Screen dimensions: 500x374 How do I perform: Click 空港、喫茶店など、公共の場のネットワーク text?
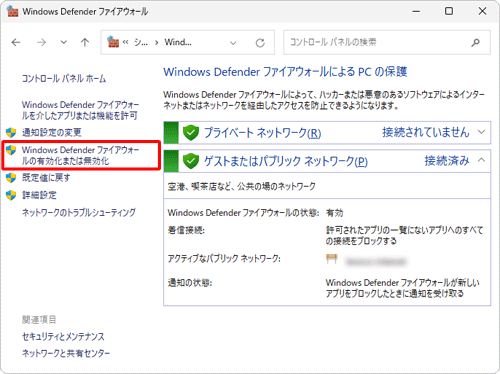[242, 186]
